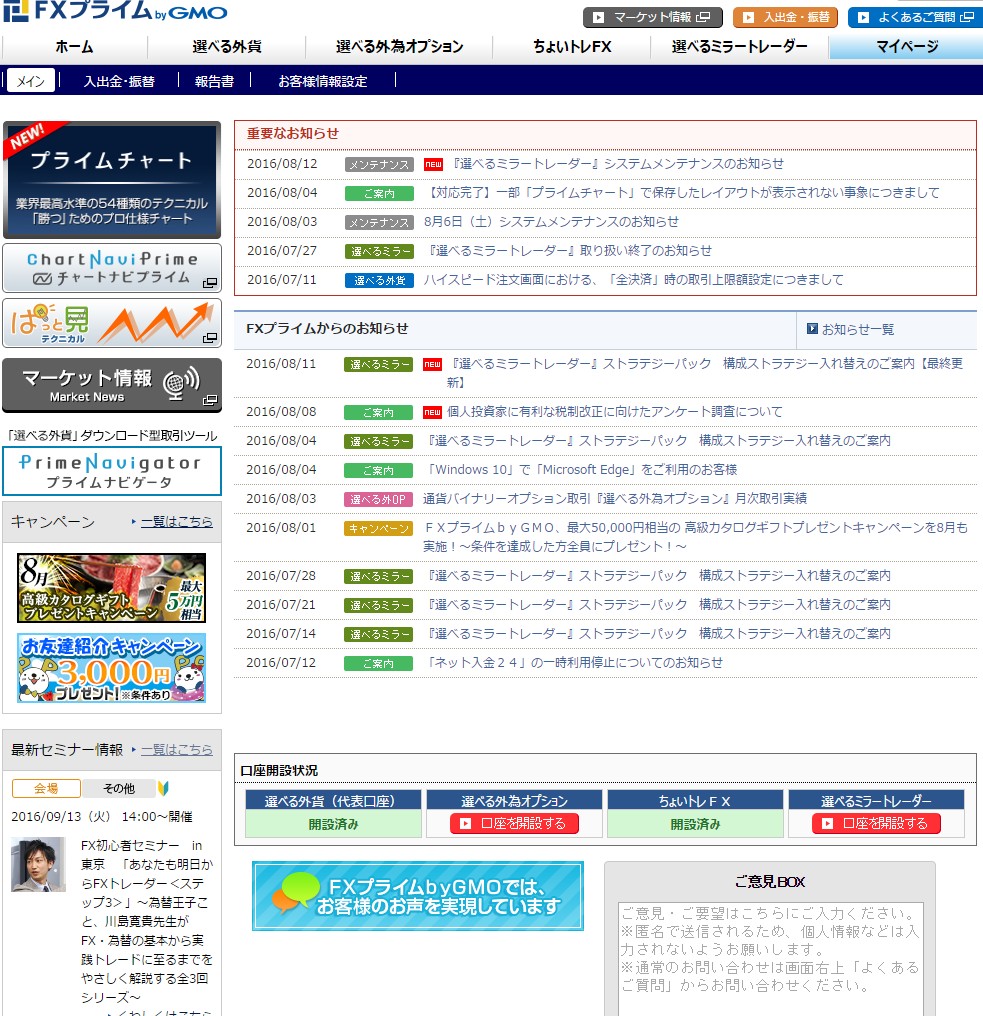Click the new badge on the アンケート調査 row
The image size is (983, 1016).
click(x=432, y=412)
